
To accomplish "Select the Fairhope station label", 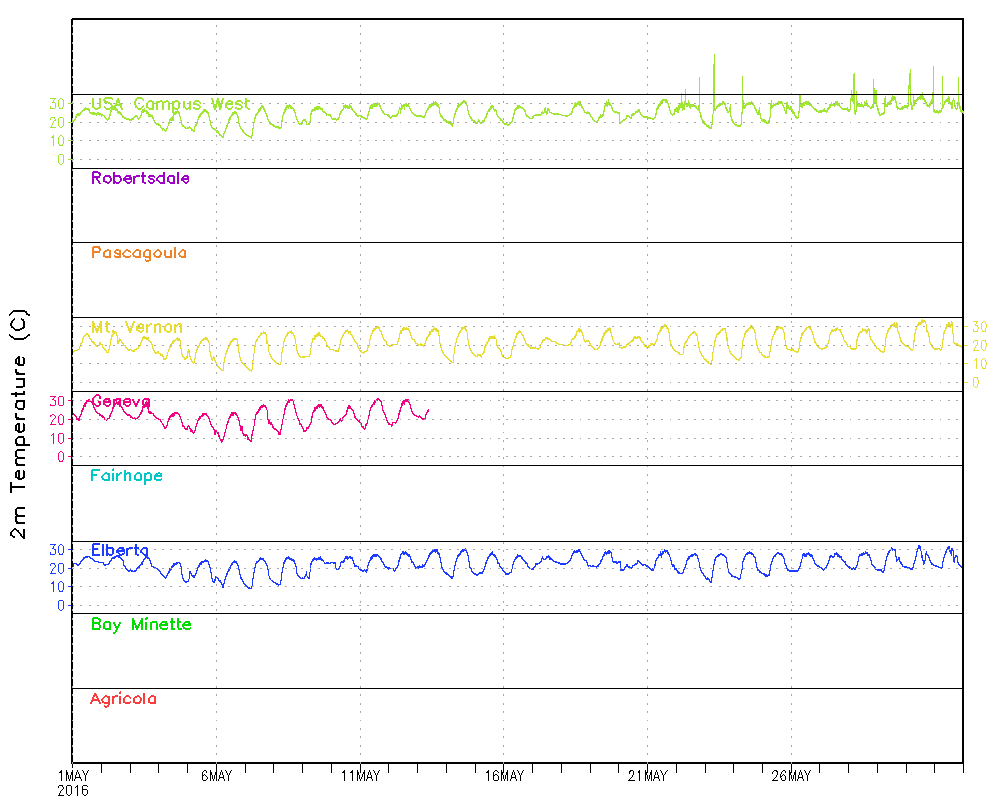I will (126, 476).
